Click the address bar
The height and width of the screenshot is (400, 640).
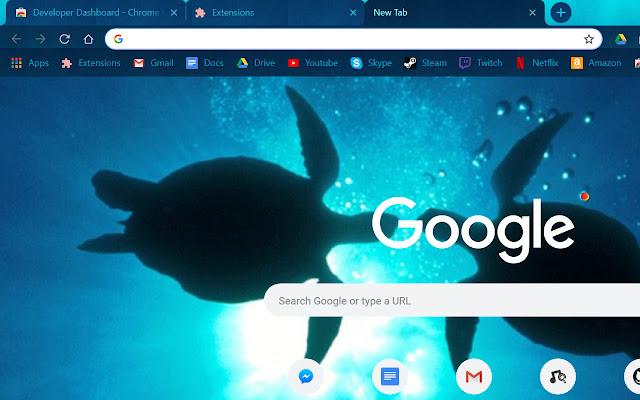(x=353, y=39)
